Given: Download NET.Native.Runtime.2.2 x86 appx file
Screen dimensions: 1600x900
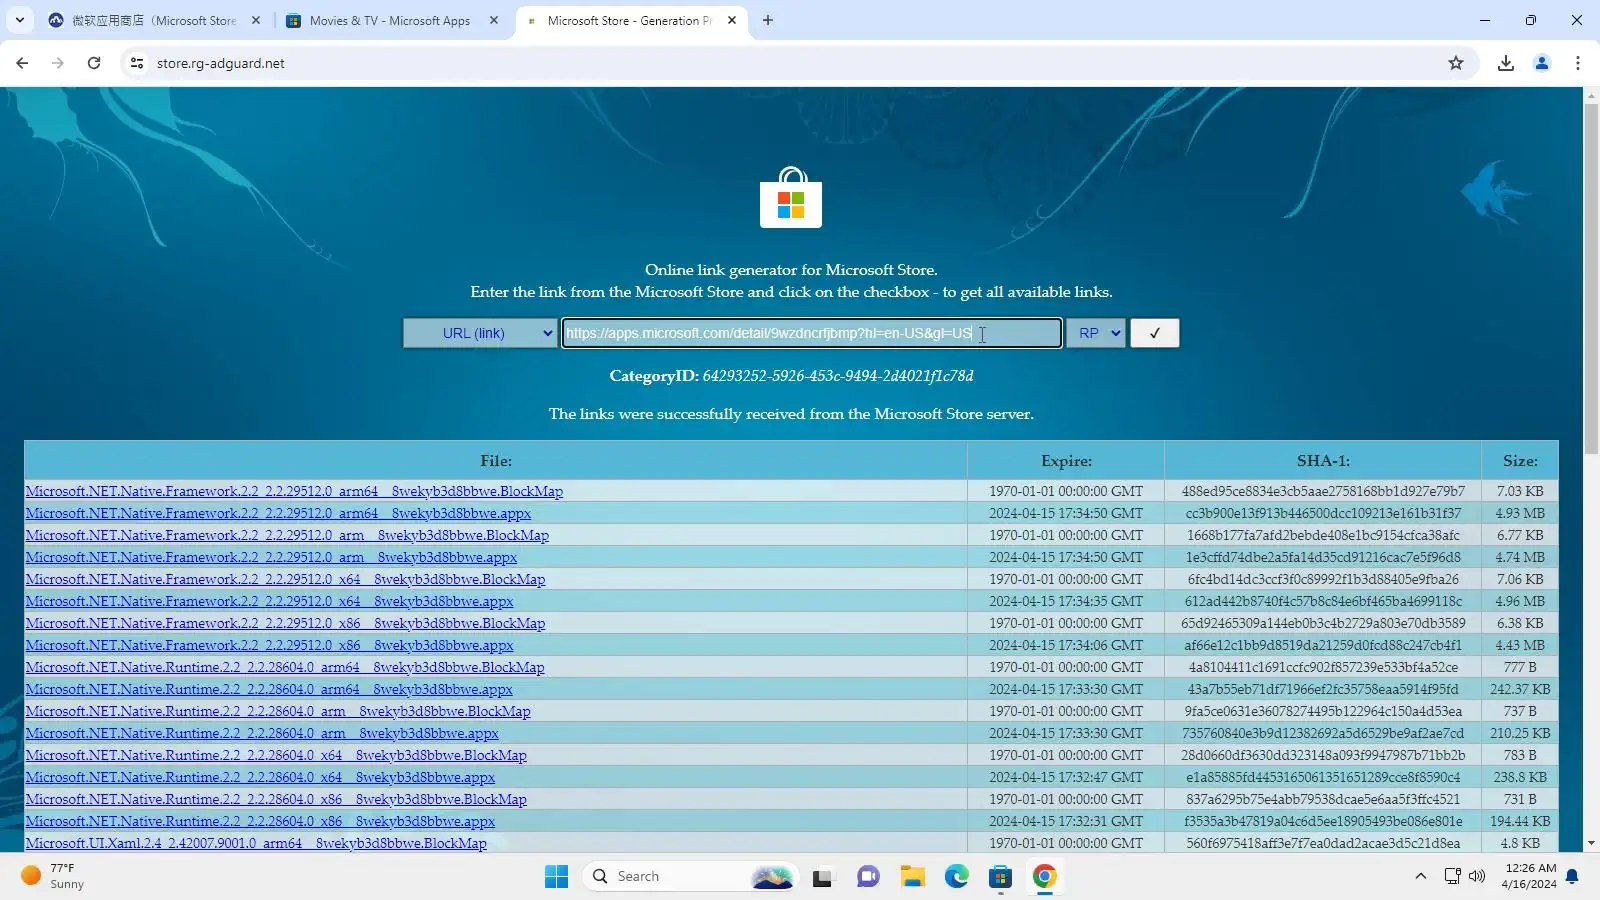Looking at the screenshot, I should point(260,821).
